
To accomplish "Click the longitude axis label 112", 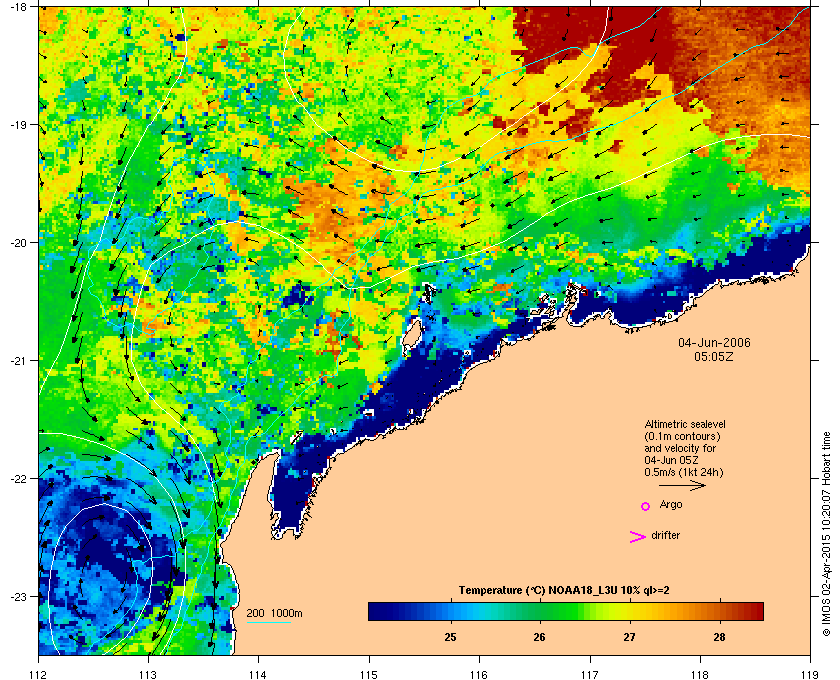I will [x=39, y=675].
